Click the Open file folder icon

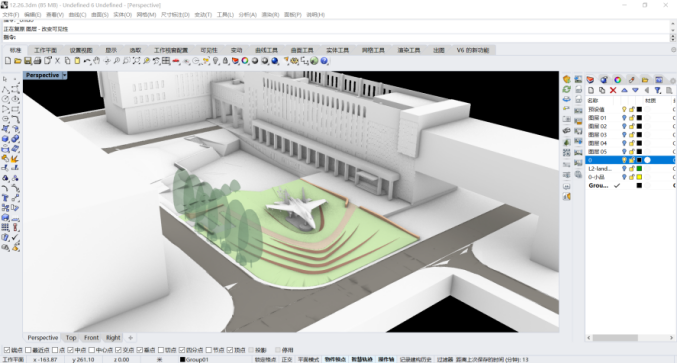click(x=18, y=61)
